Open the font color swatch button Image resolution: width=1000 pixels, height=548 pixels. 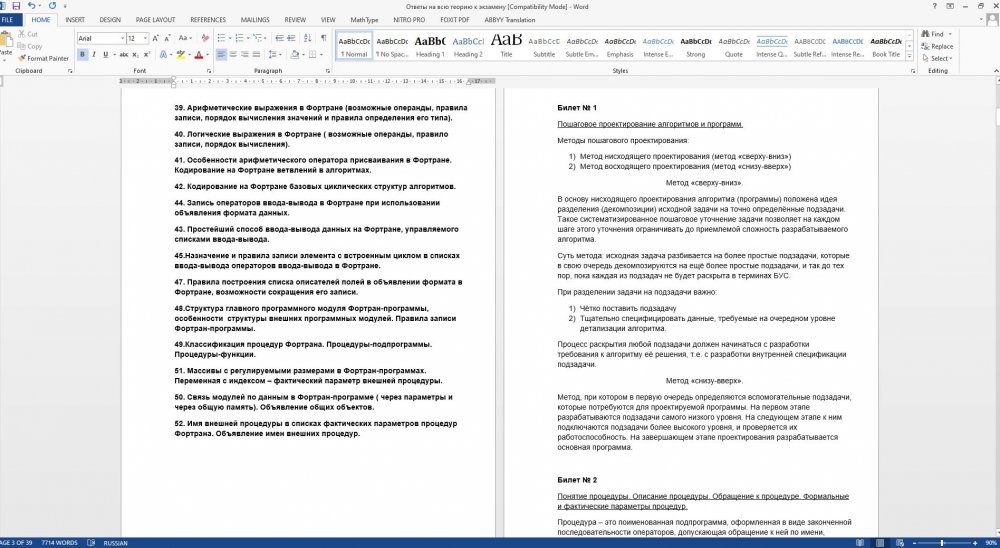point(199,54)
